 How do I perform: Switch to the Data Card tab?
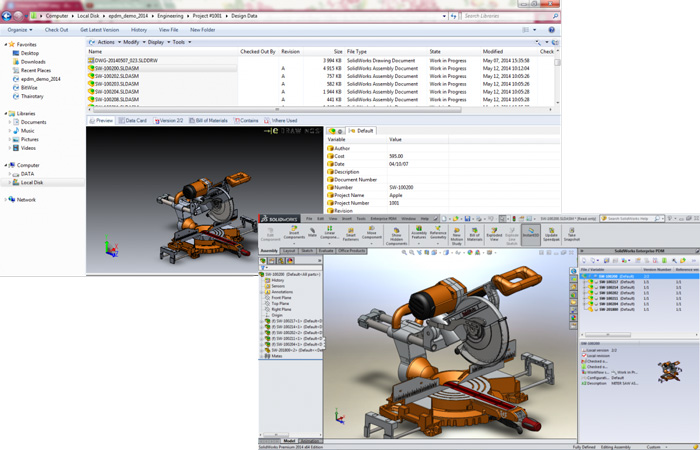pos(133,121)
